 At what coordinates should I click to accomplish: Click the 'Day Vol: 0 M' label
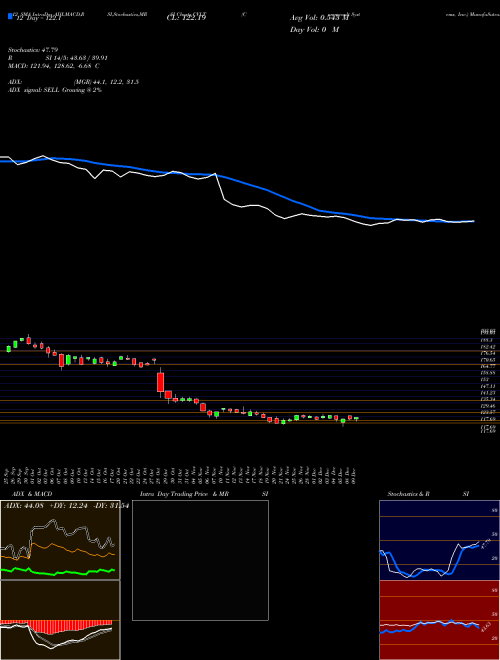[314, 29]
